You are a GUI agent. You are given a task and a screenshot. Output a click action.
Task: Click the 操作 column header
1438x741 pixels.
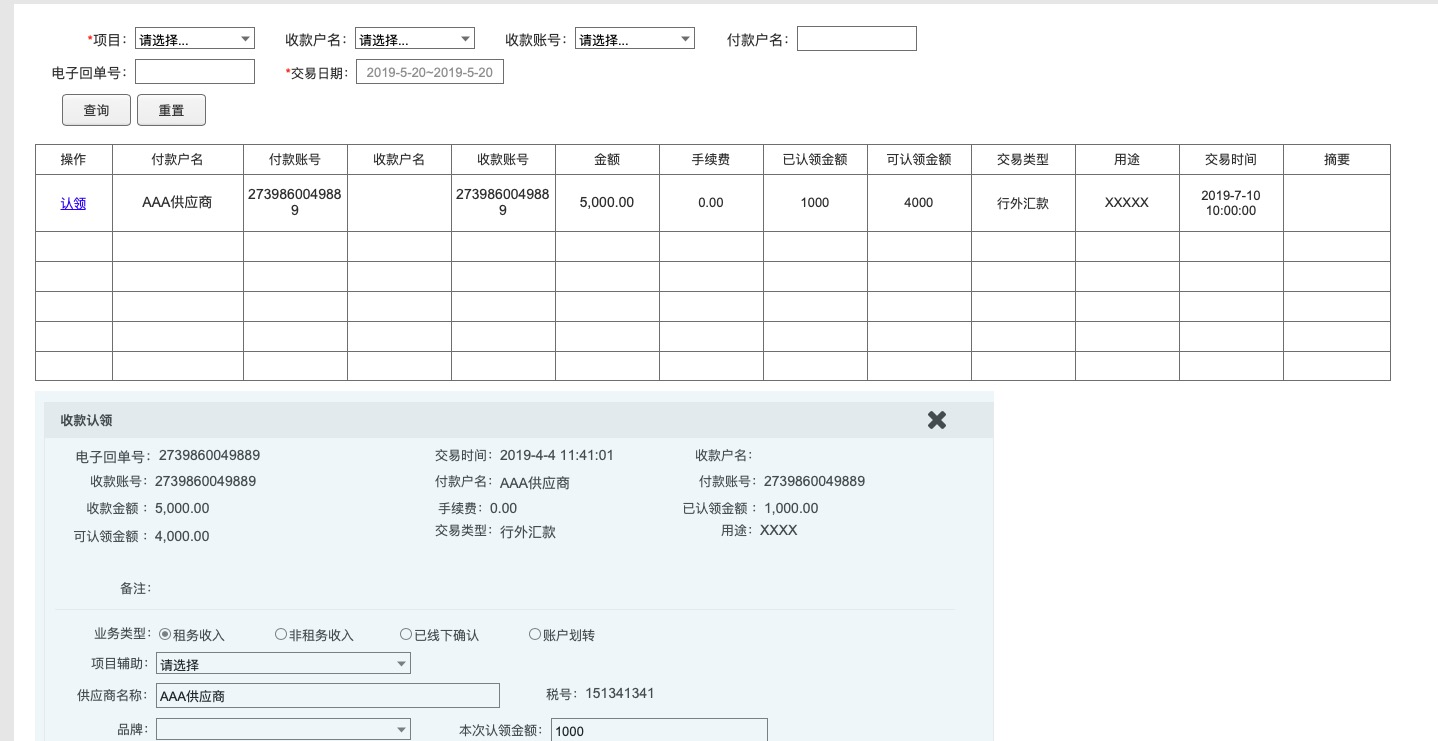coord(73,160)
